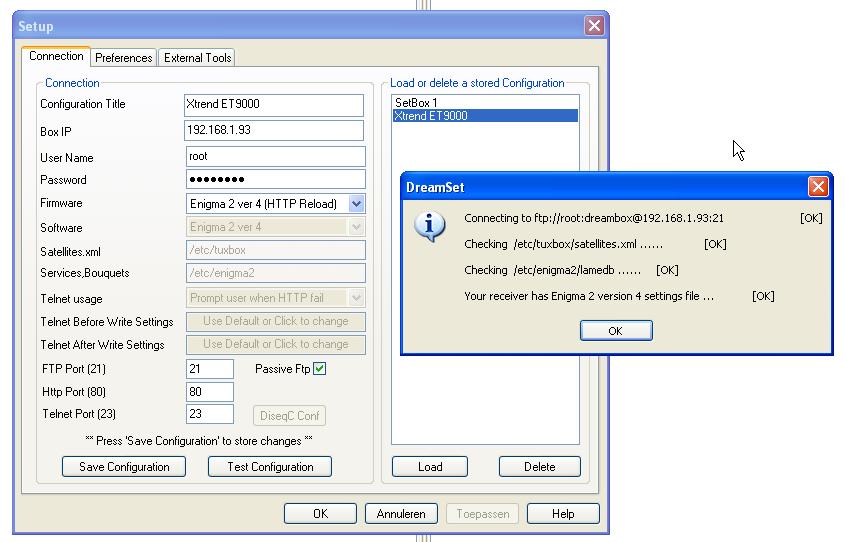Image resolution: width=846 pixels, height=542 pixels.
Task: Expand the Firmware dropdown
Action: pyautogui.click(x=356, y=204)
